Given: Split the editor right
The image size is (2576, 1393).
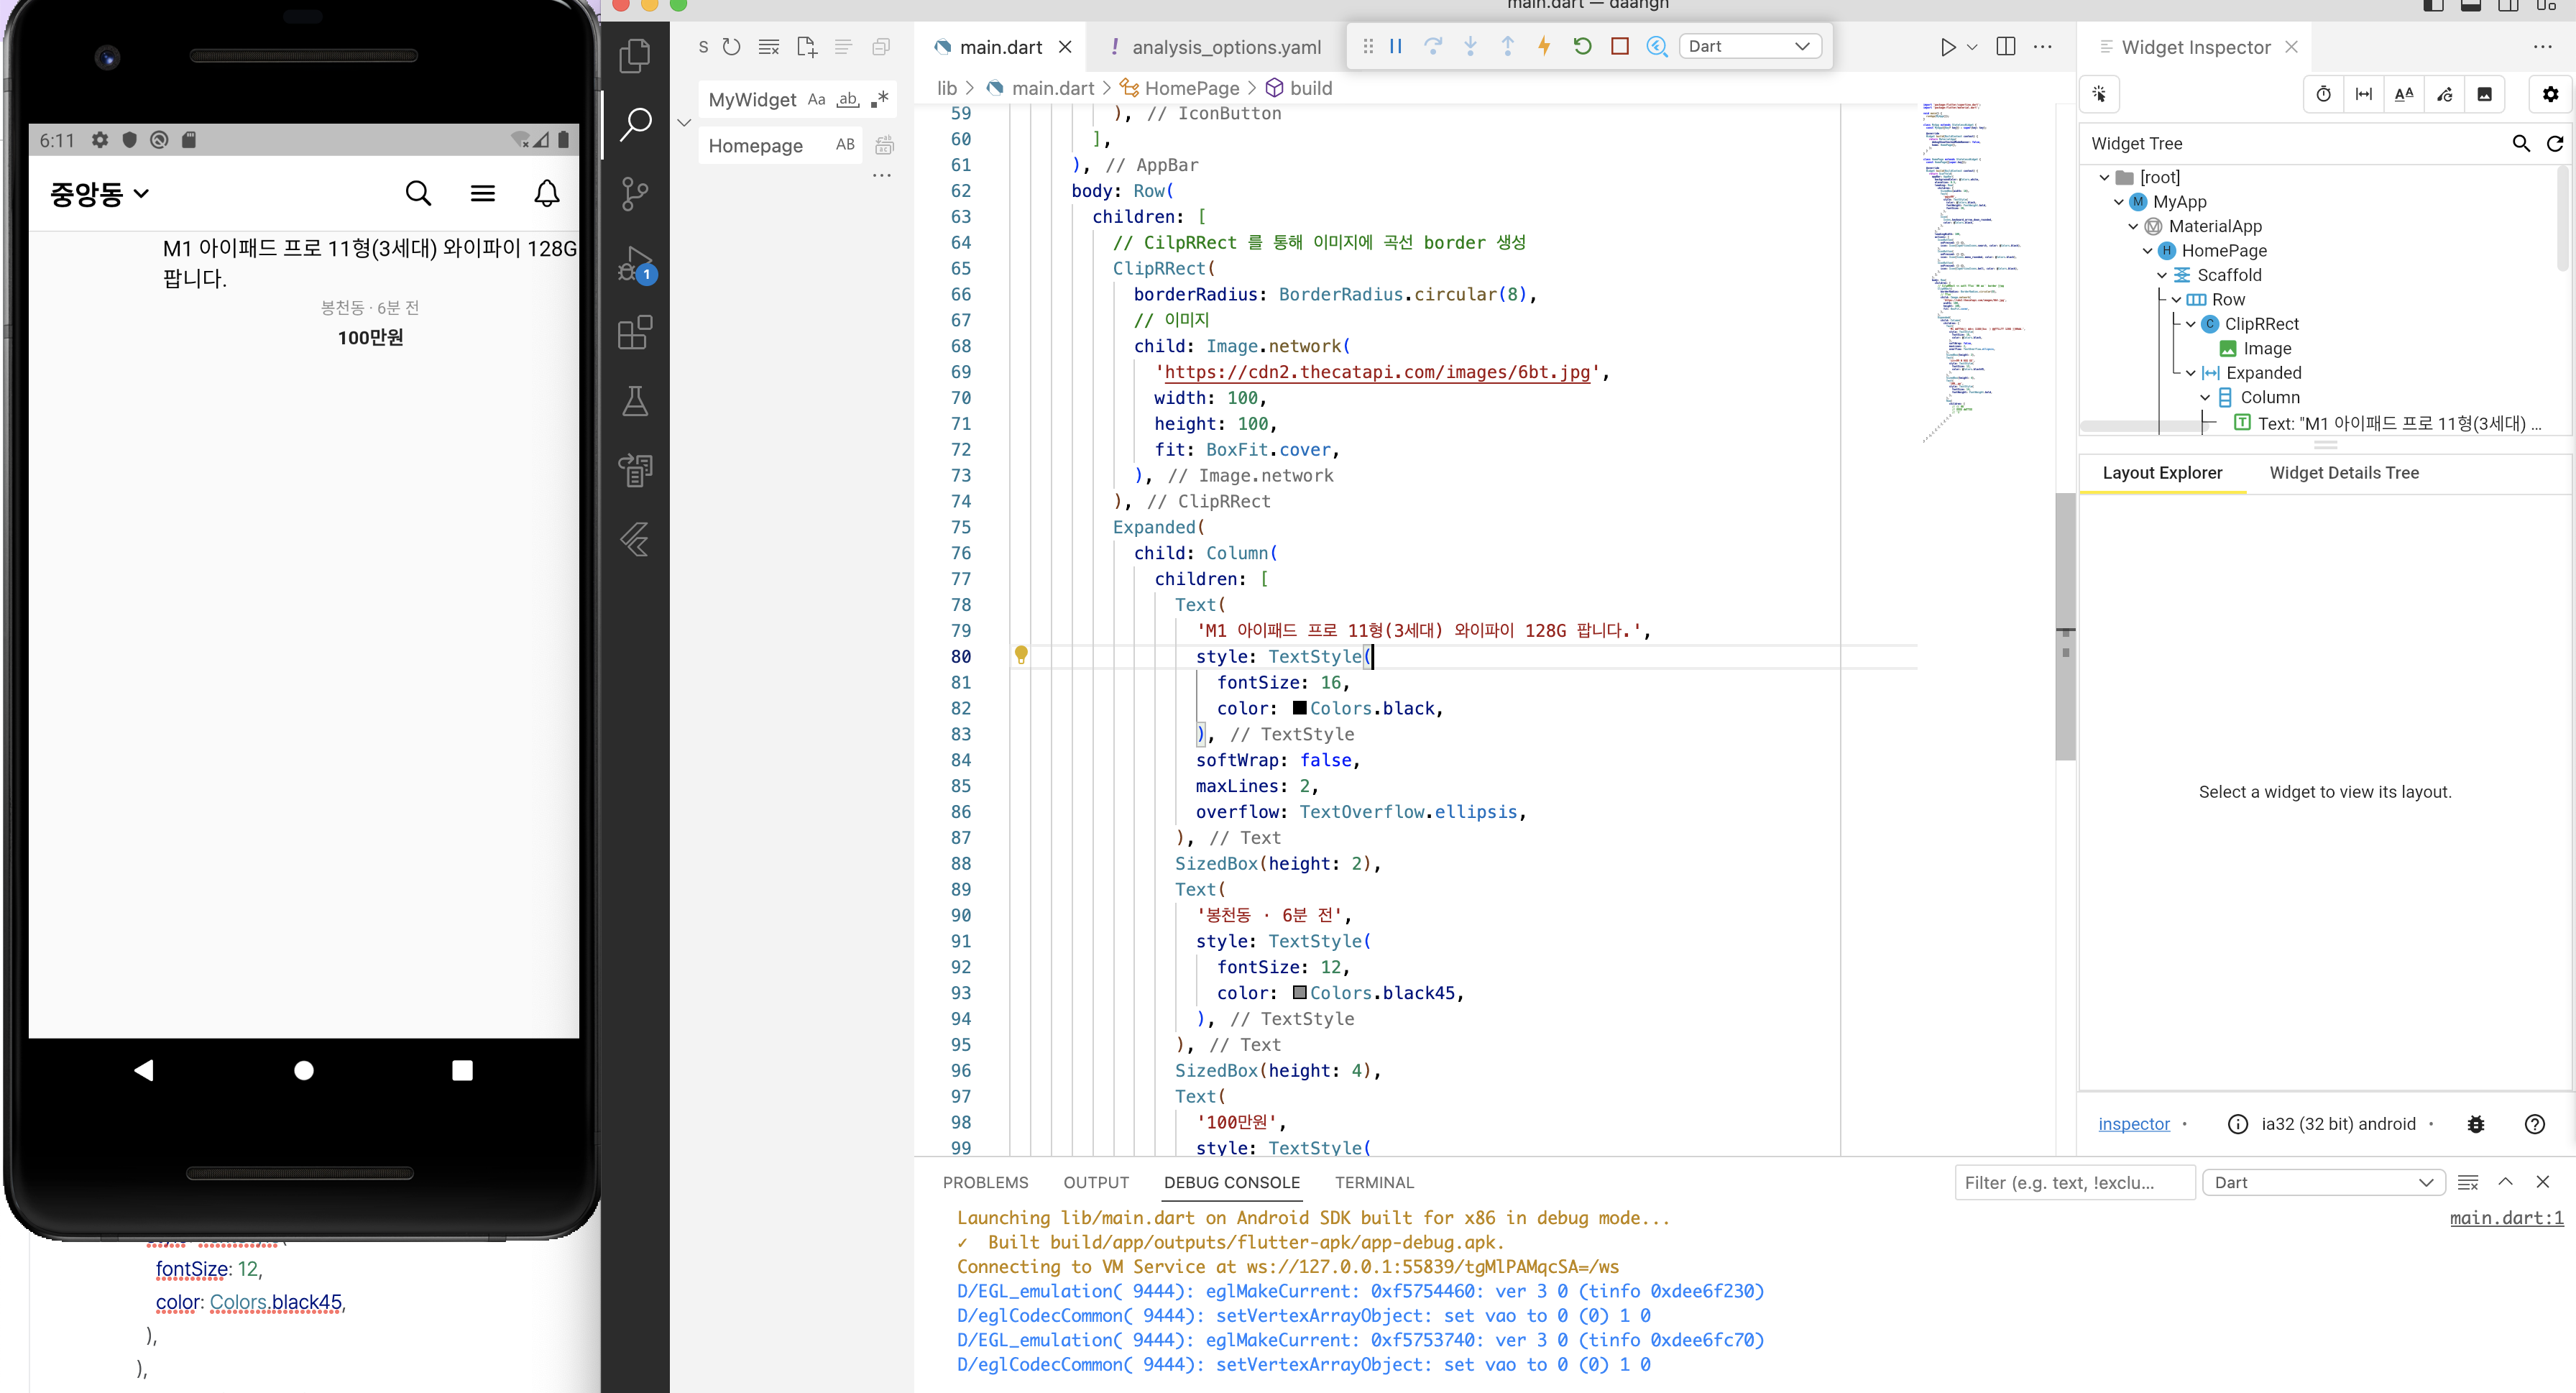Looking at the screenshot, I should tap(2005, 47).
